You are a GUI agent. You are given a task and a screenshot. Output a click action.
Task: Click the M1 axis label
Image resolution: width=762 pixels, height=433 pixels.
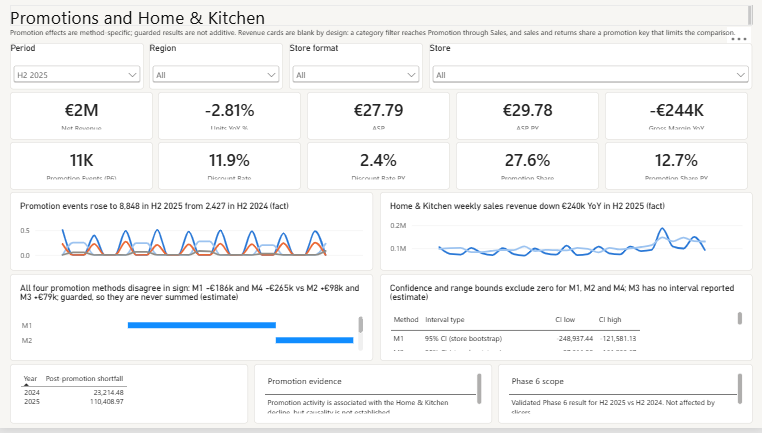[x=27, y=325]
